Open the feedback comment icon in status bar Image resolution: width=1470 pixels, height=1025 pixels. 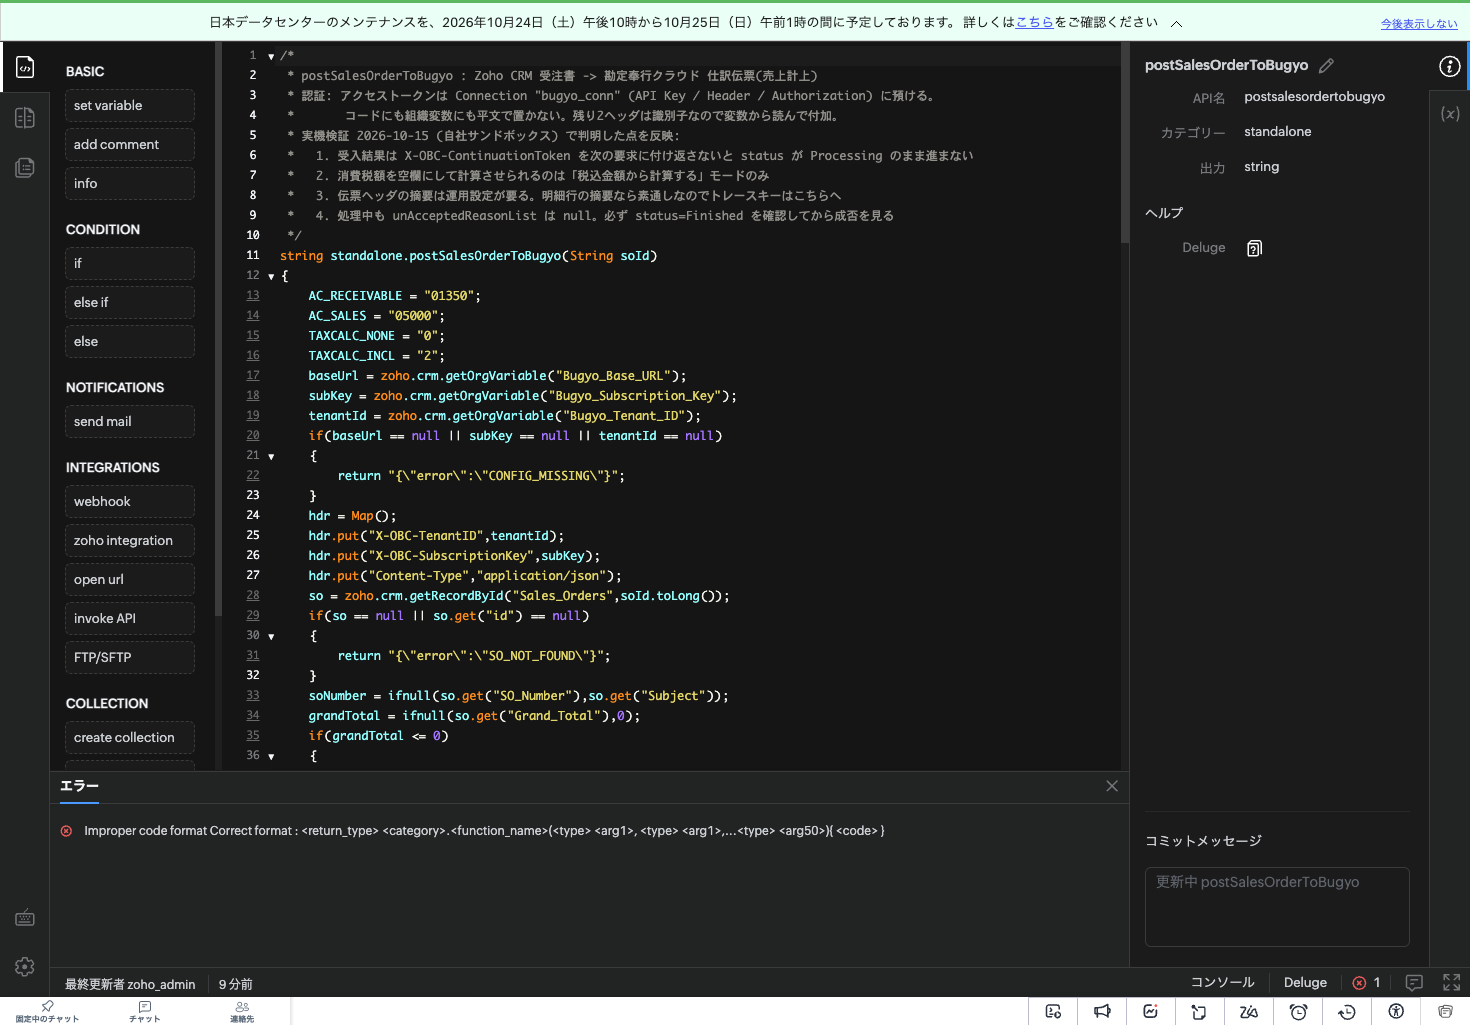1414,983
